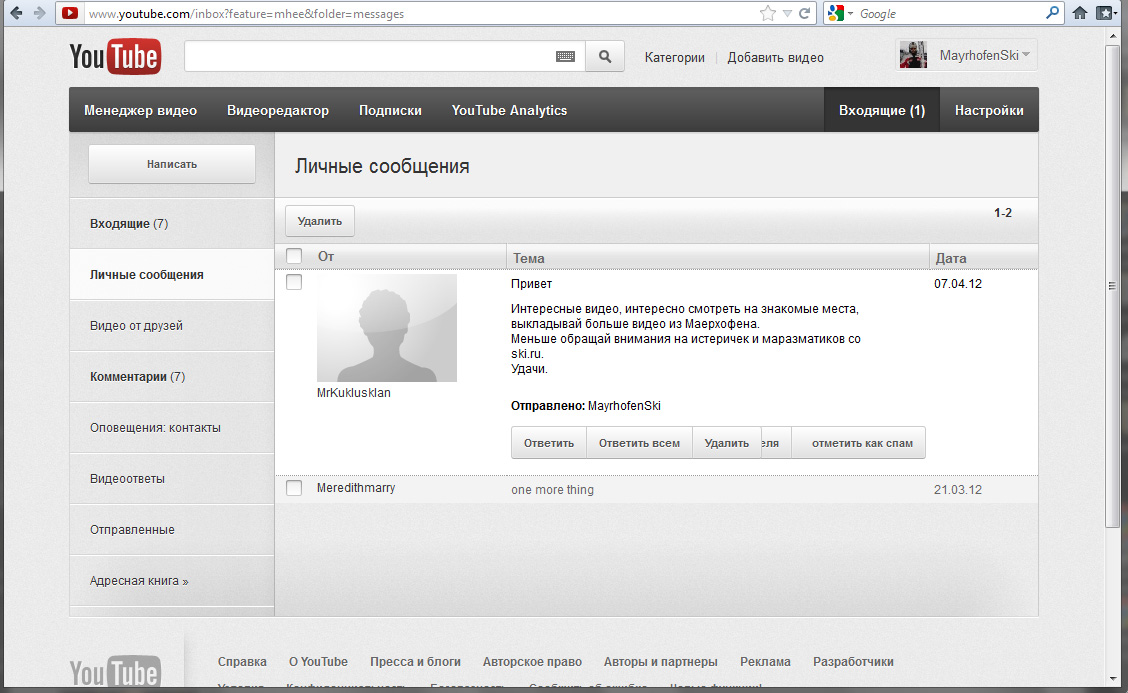The height and width of the screenshot is (693, 1128).
Task: Open the Meredithmarry sender name
Action: [356, 488]
